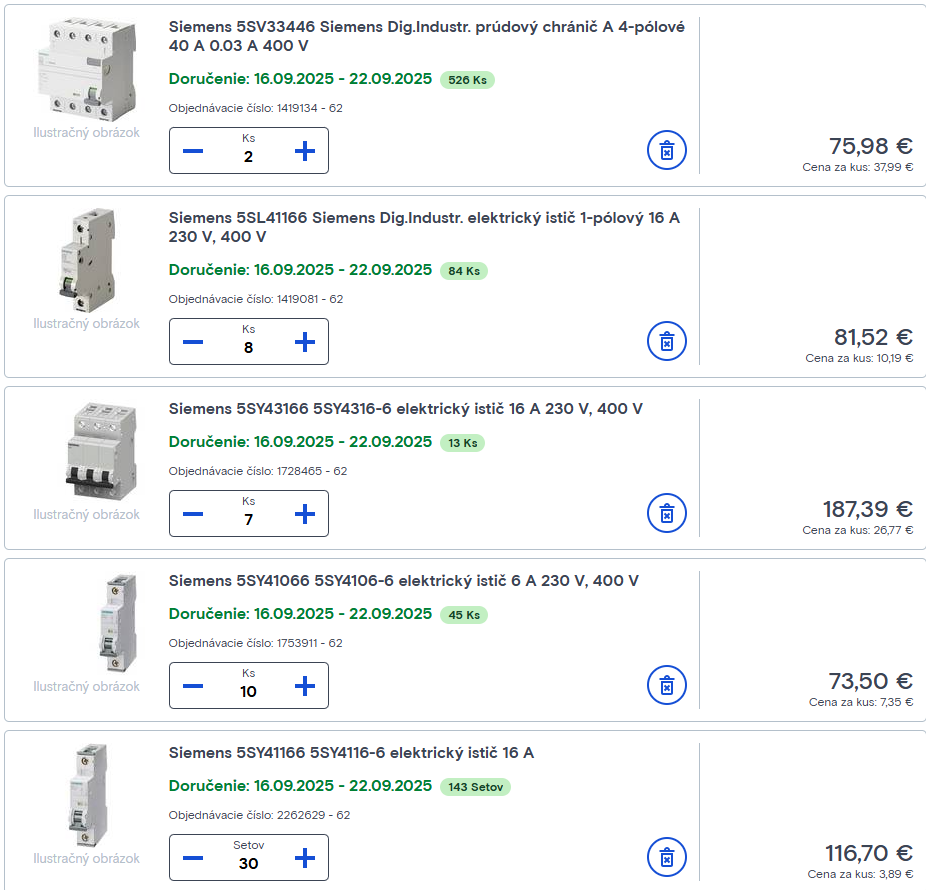Increase quantity of the 5SY41066 breaker

pos(303,685)
